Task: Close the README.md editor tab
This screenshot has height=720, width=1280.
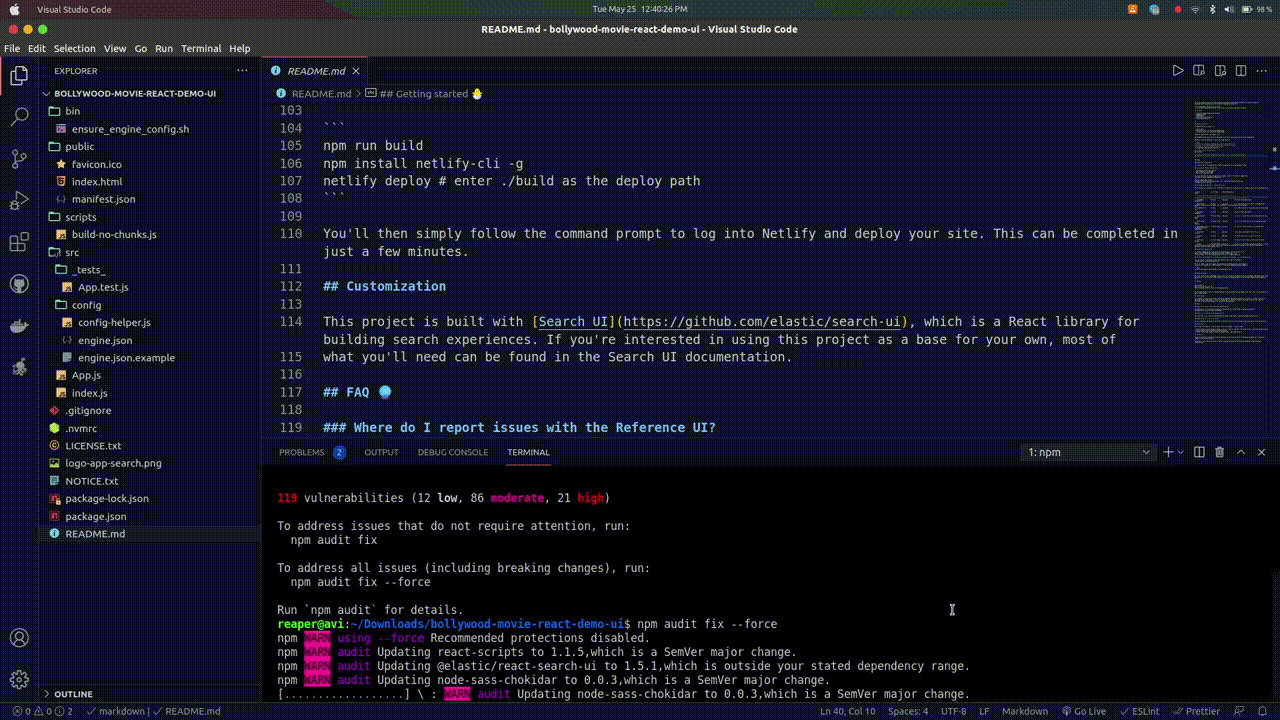Action: [x=358, y=71]
